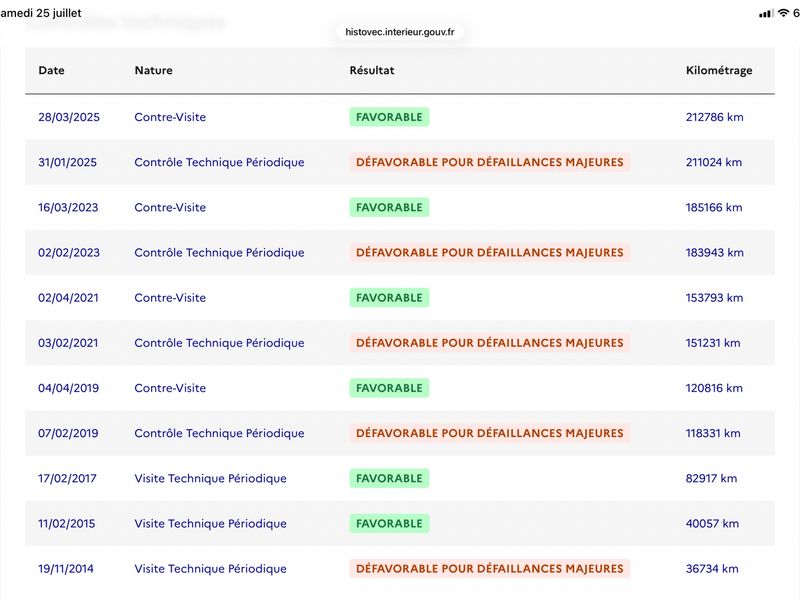
Task: Click the 16/03/2023 Contre-Visite row date
Action: [68, 207]
